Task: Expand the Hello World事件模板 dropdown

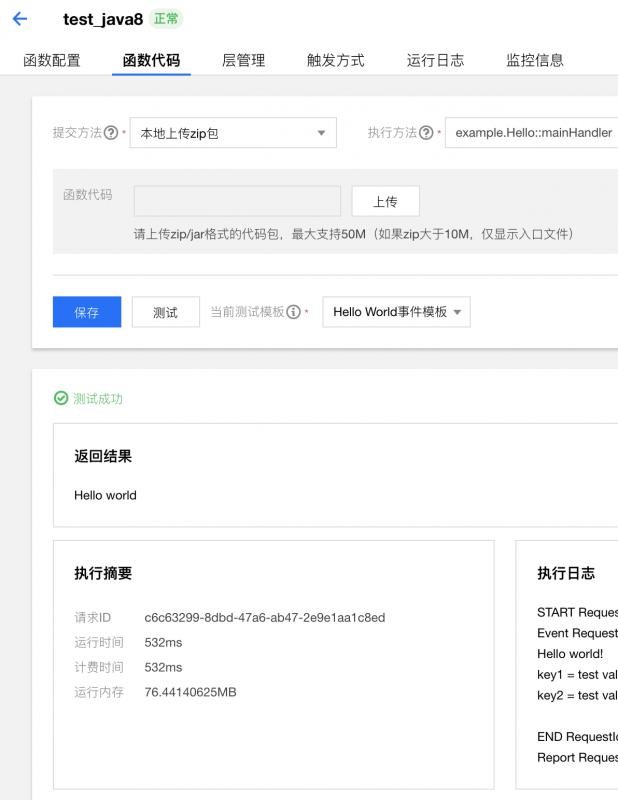Action: 397,312
